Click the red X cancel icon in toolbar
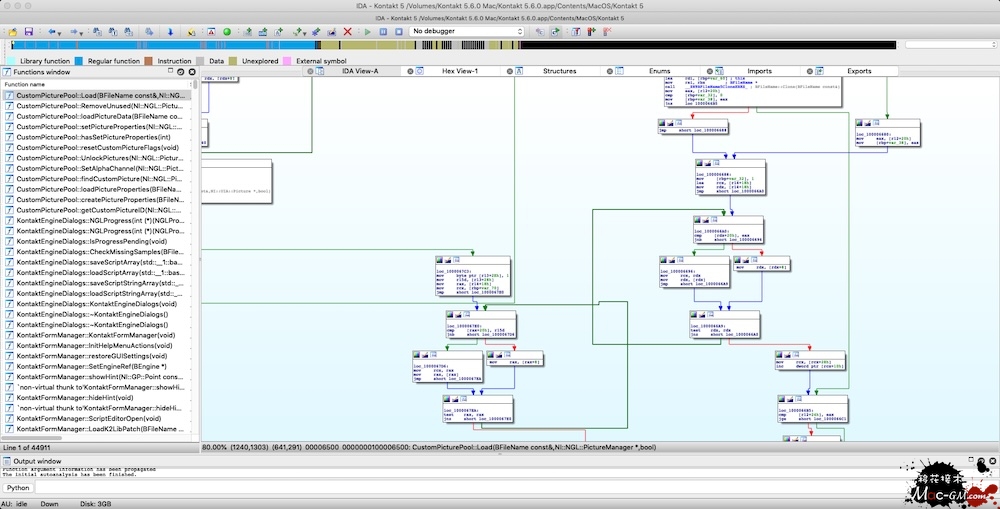The width and height of the screenshot is (1000, 509). 348,31
